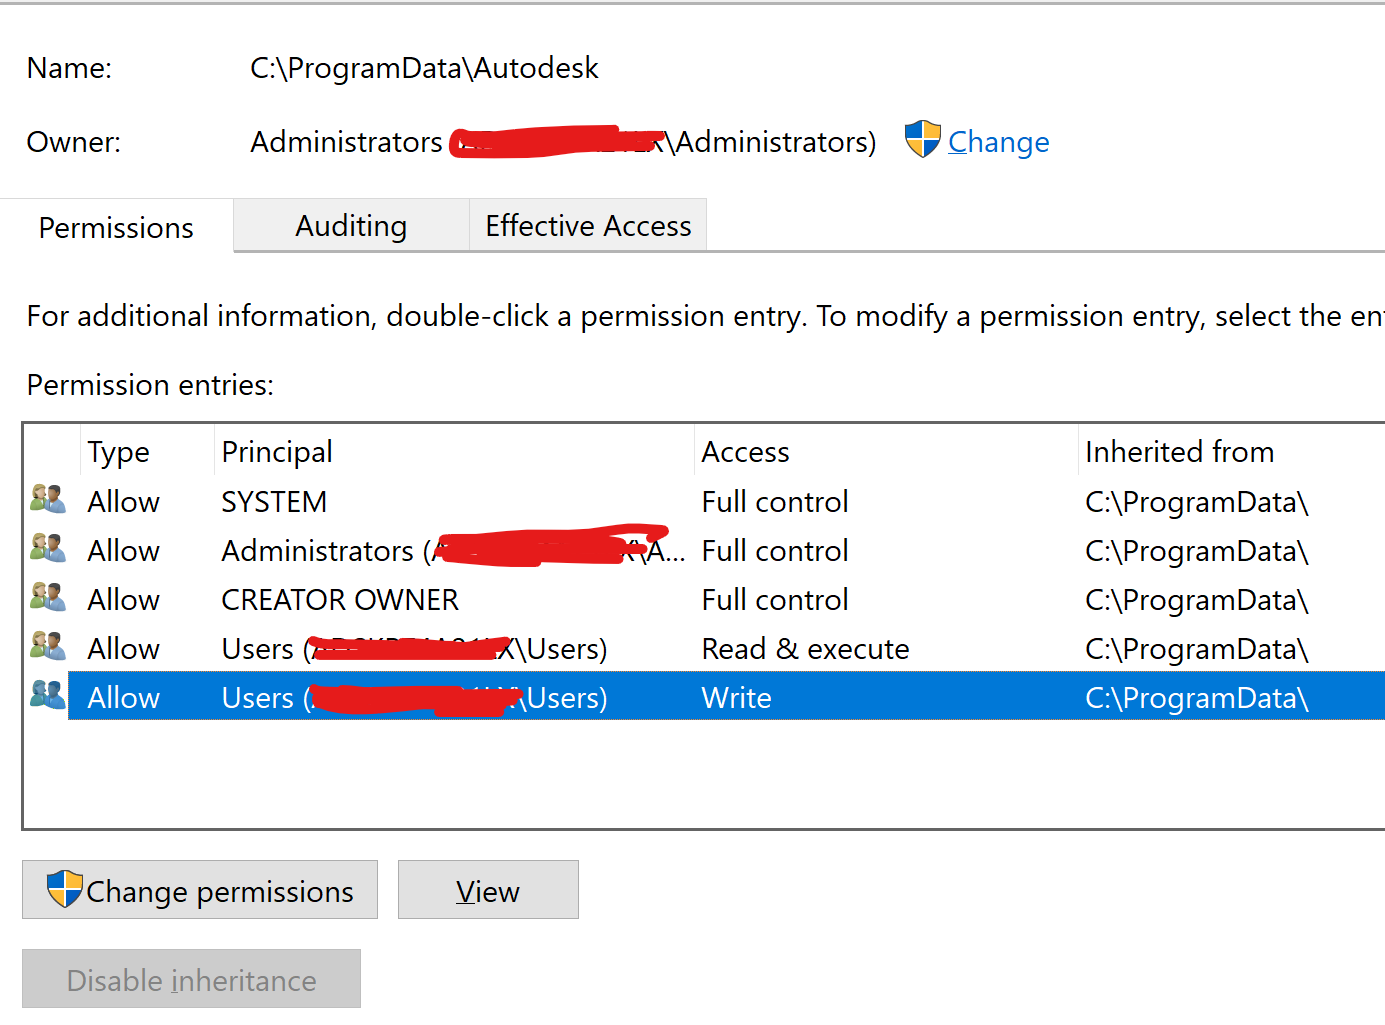
Task: Click the shield icon on Change permissions button
Action: pos(65,889)
